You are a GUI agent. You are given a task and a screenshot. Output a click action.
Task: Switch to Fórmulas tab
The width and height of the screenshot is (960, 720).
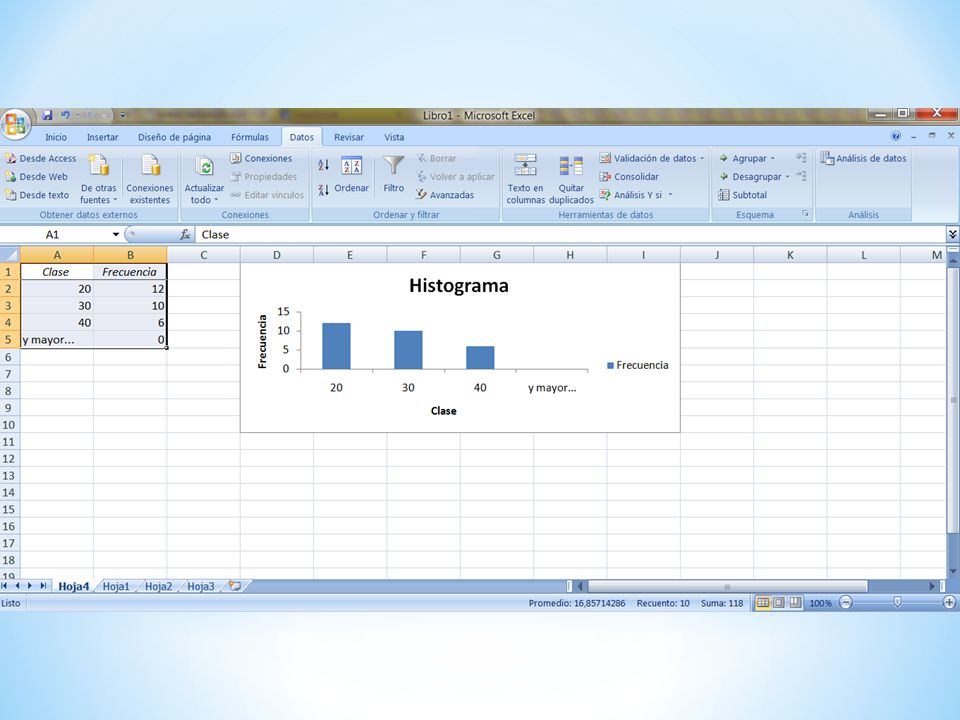click(x=250, y=137)
